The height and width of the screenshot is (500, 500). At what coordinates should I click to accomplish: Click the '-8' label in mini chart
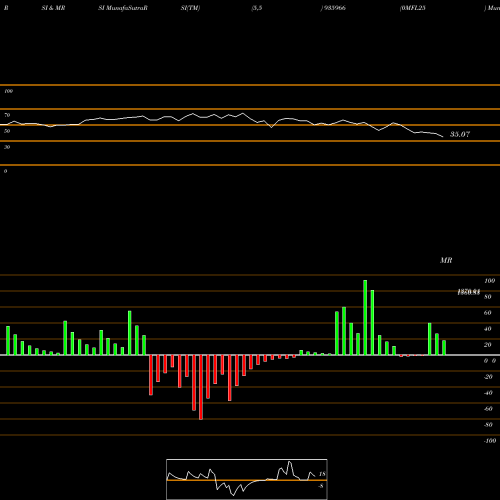[x=321, y=486]
